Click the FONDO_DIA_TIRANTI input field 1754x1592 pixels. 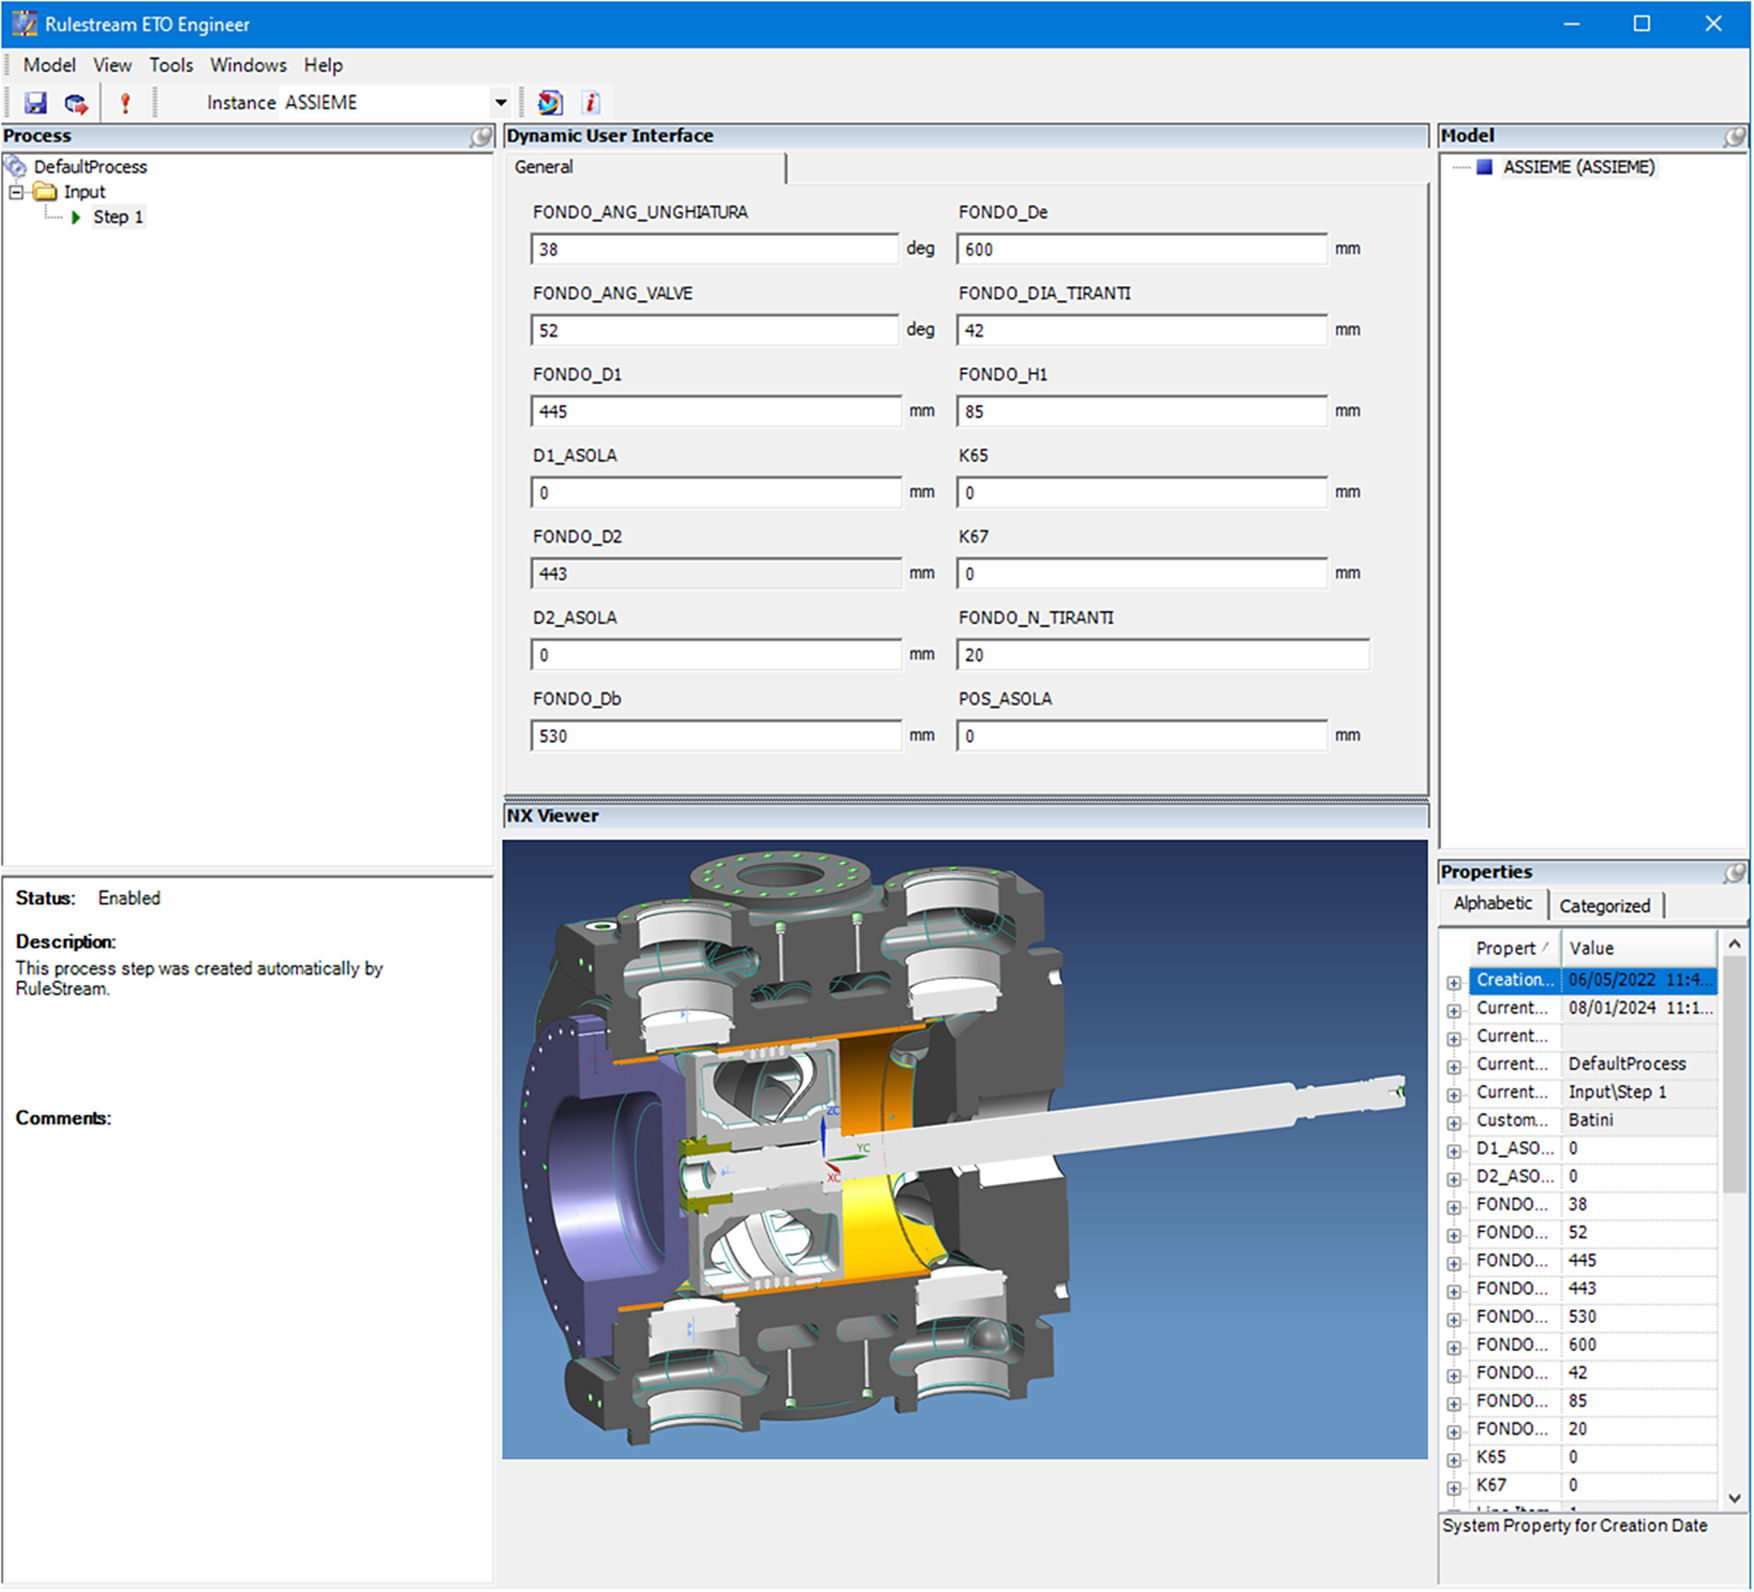click(x=1142, y=330)
